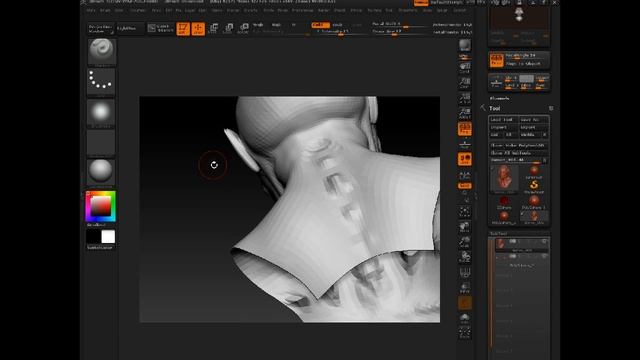Toggle Rgb paint mode

pyautogui.click(x=276, y=25)
